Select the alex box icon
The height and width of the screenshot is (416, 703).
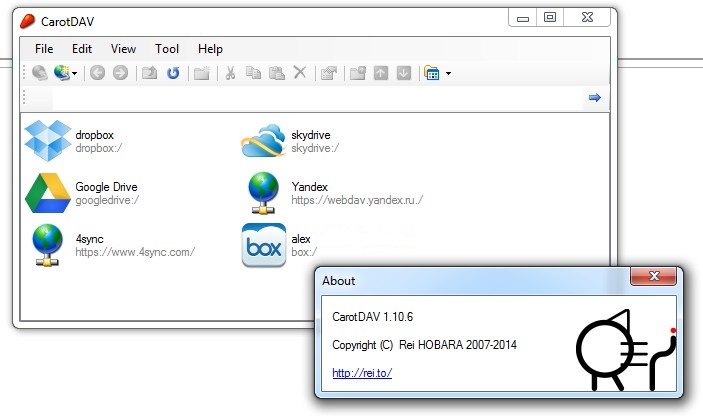click(x=264, y=245)
